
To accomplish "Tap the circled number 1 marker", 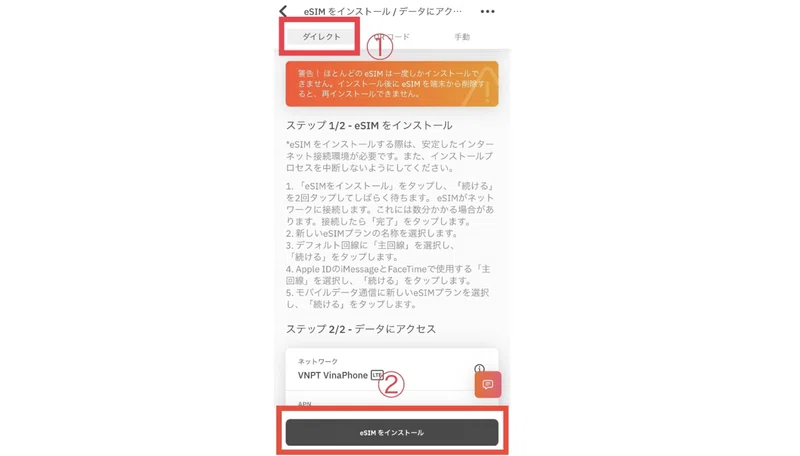I will point(380,47).
